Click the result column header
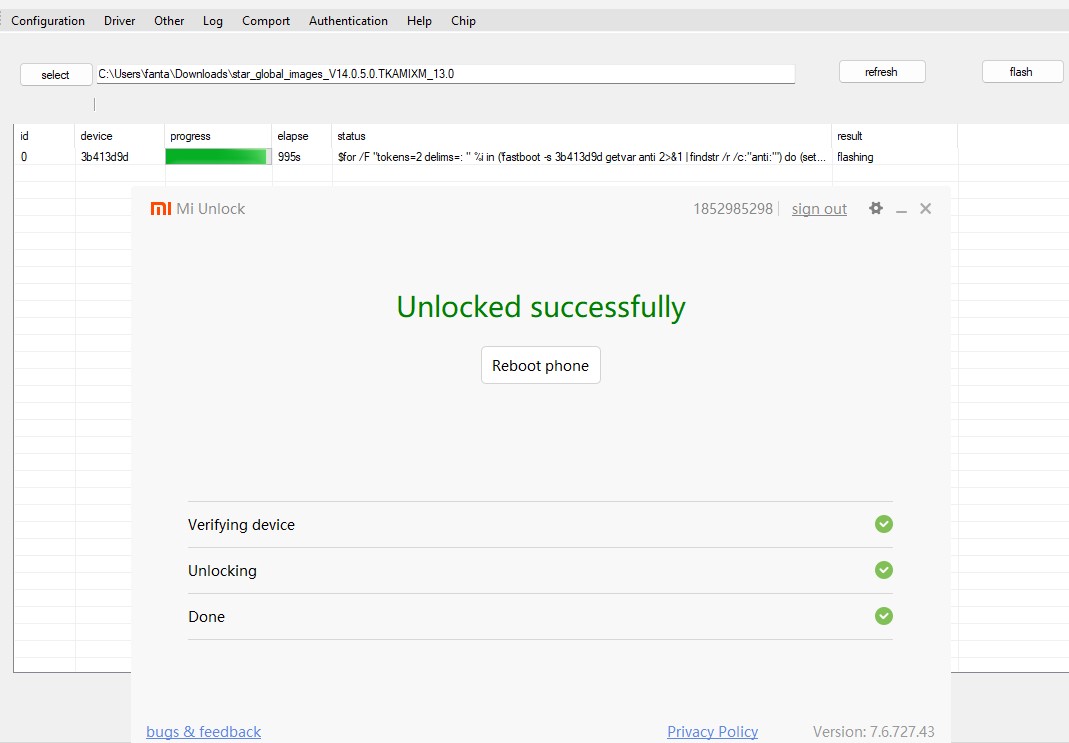The width and height of the screenshot is (1069, 743). [894, 136]
